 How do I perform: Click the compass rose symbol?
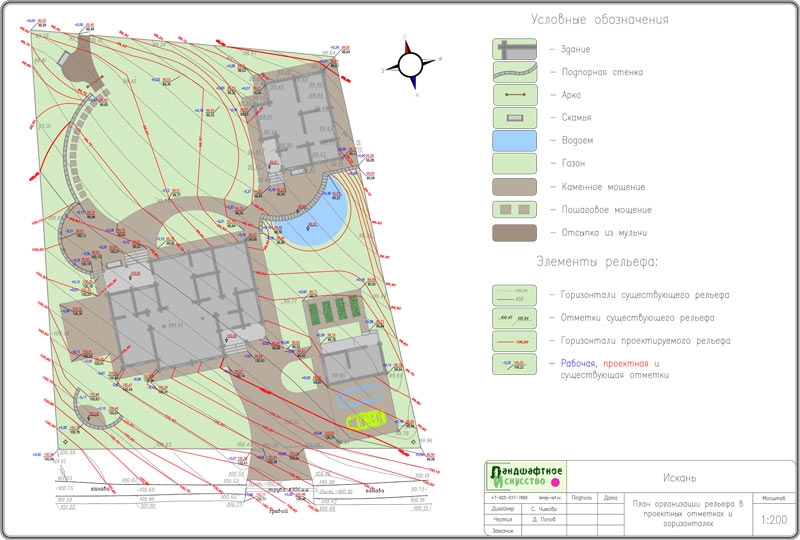coord(411,65)
